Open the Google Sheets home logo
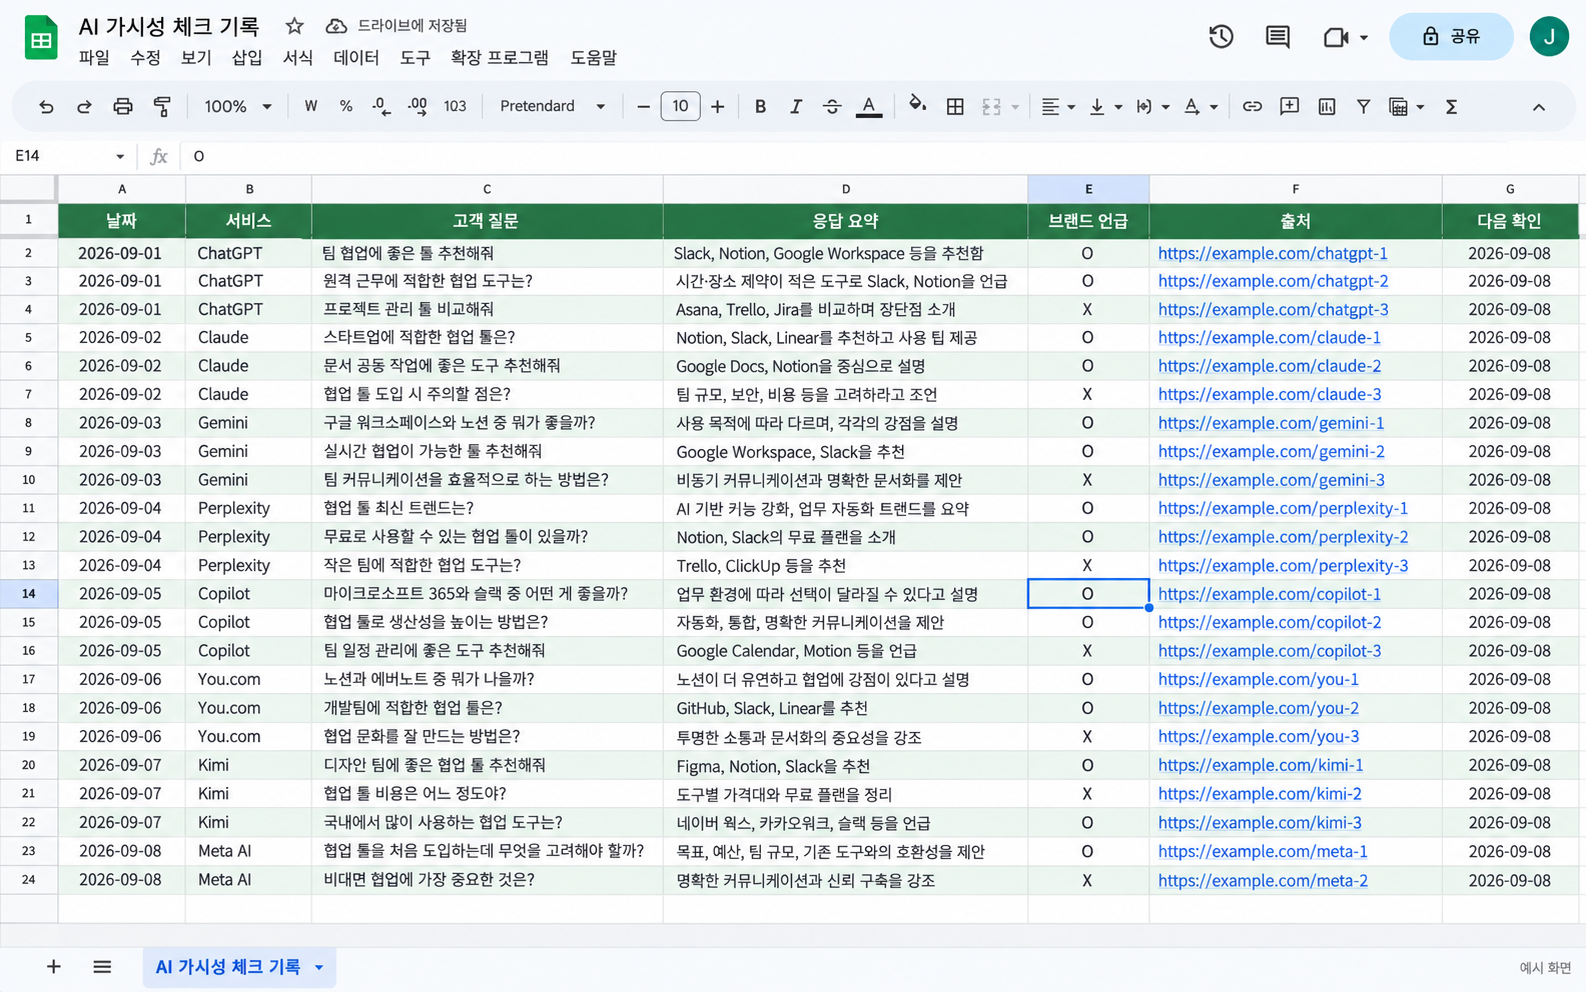 tap(41, 38)
